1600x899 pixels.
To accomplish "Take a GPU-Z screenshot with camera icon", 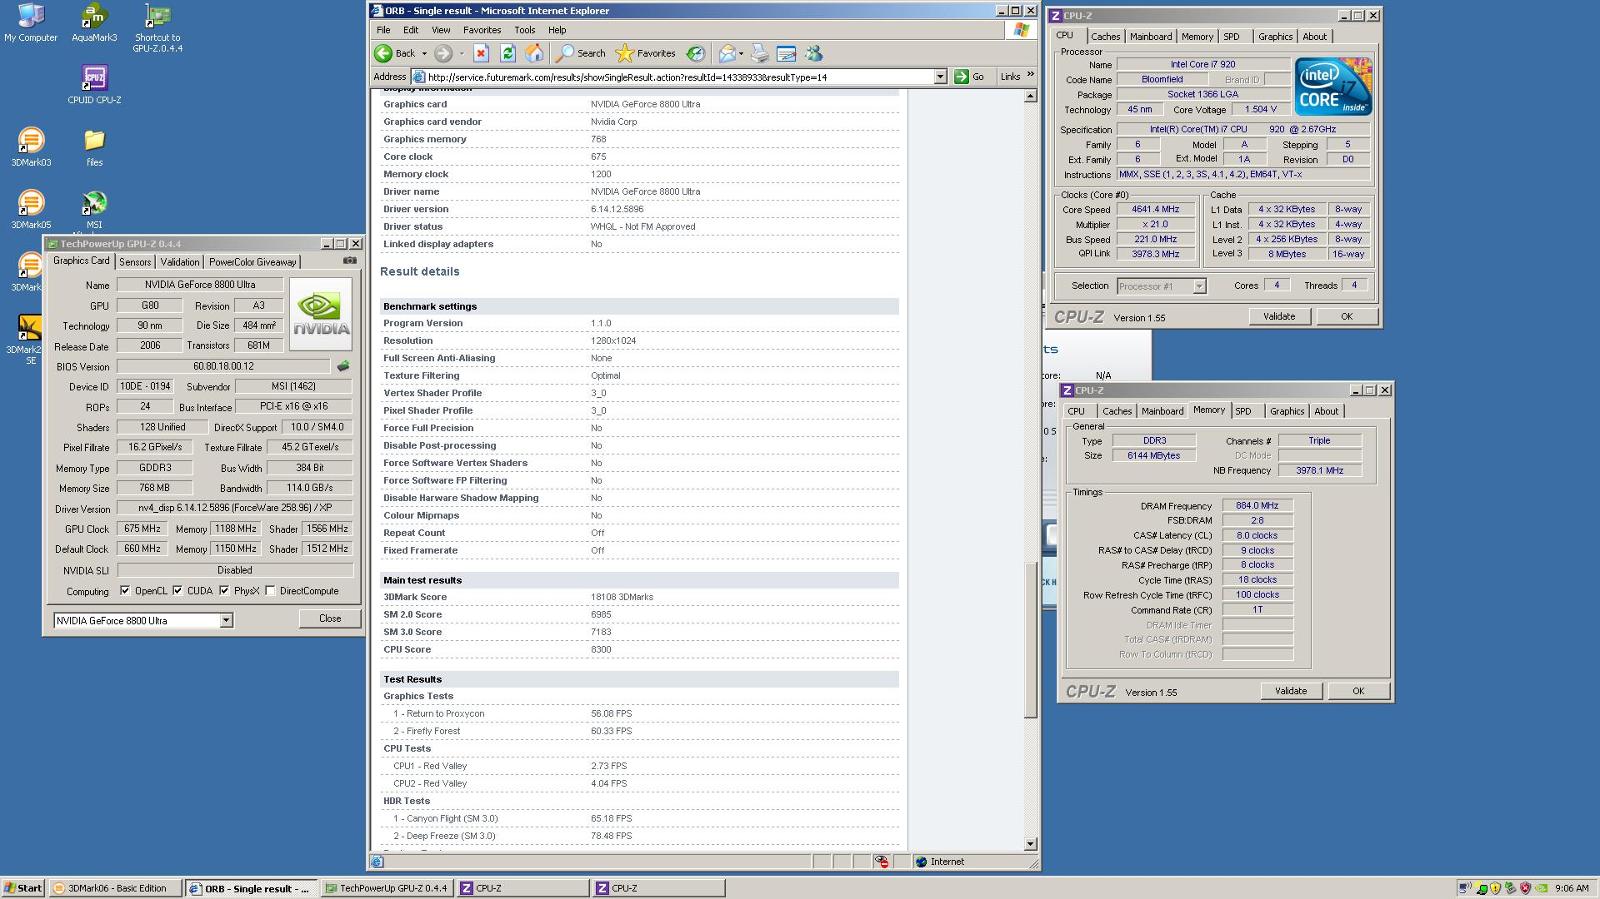I will (350, 260).
